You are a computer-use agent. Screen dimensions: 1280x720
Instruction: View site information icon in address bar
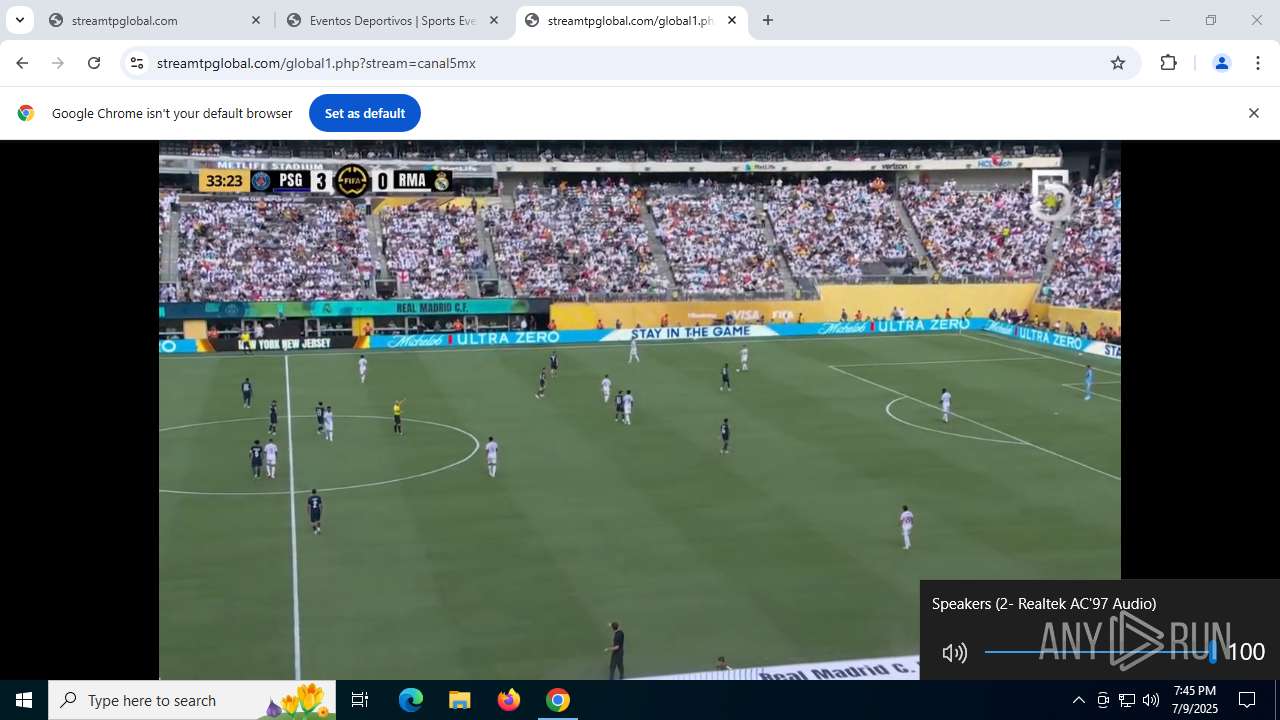coord(137,63)
